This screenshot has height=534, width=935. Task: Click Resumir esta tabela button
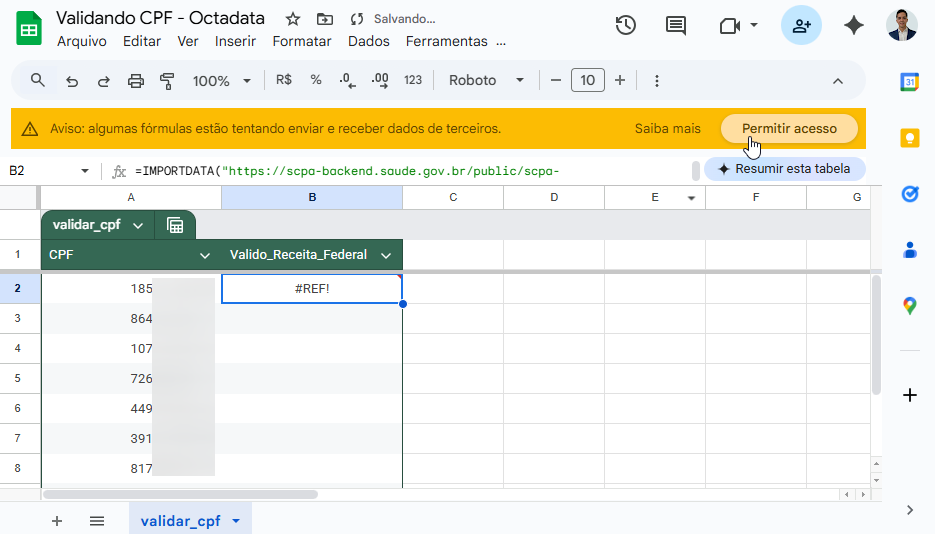pyautogui.click(x=785, y=169)
